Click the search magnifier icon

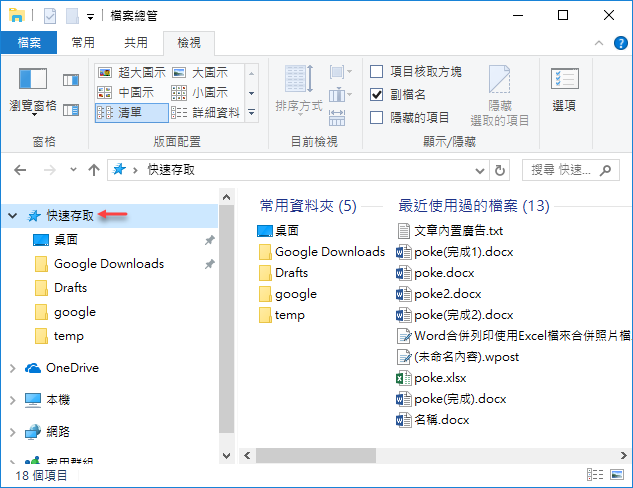[605, 170]
